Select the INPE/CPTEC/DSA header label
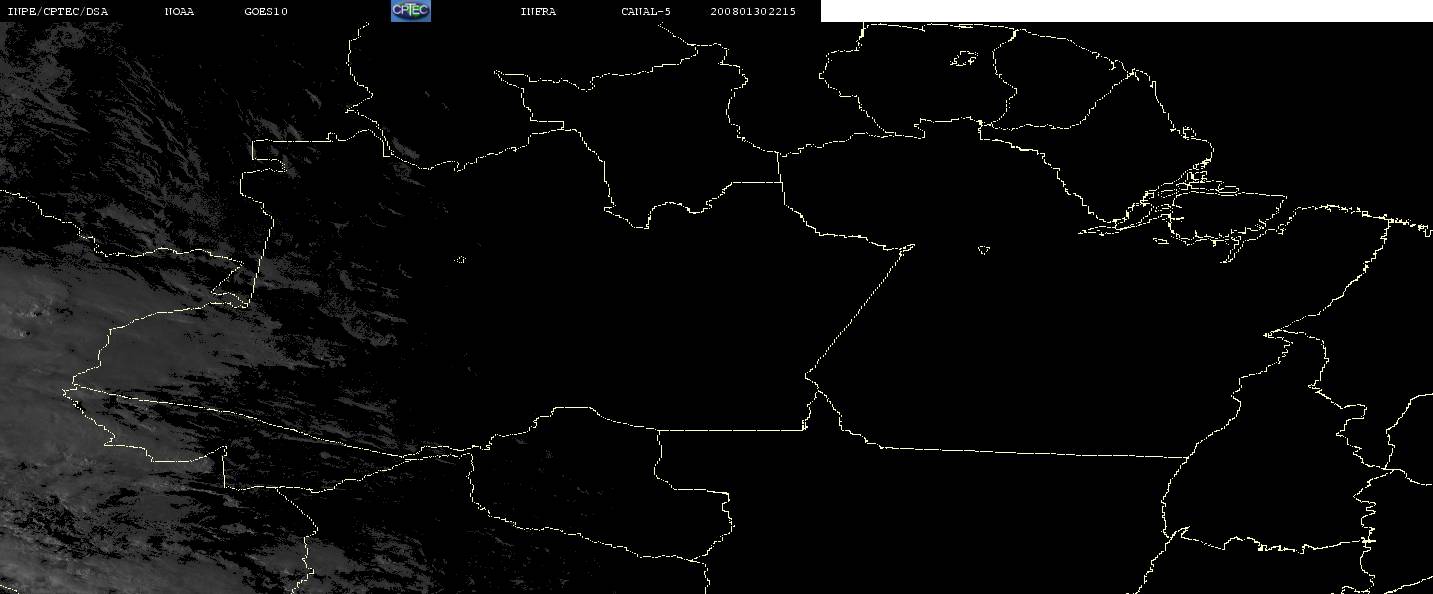 point(57,12)
